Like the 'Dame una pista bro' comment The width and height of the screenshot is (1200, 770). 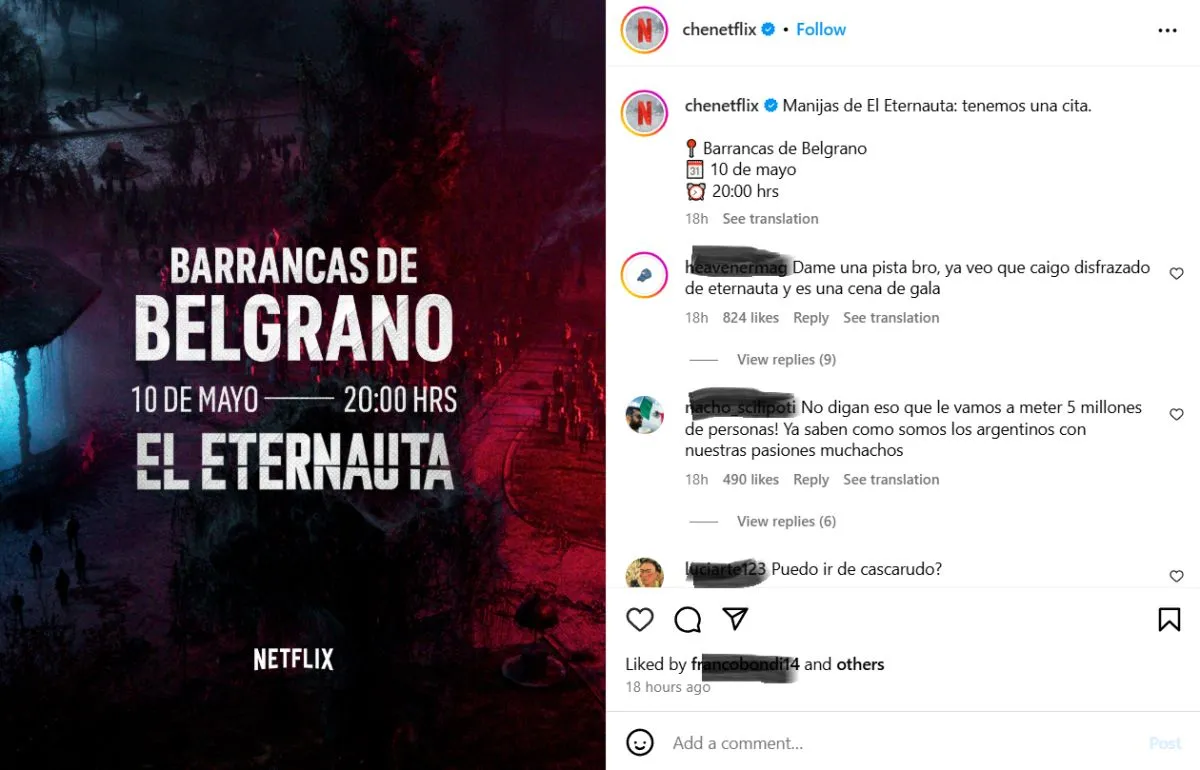click(1176, 274)
